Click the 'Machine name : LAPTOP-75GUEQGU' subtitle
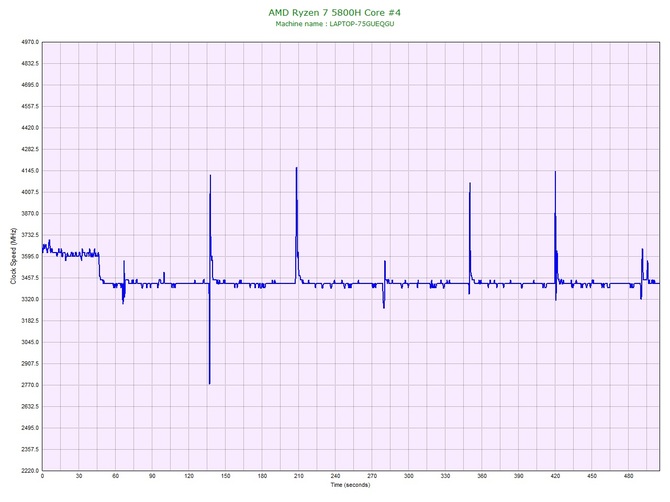Screen dimensions: 670x502 335,24
